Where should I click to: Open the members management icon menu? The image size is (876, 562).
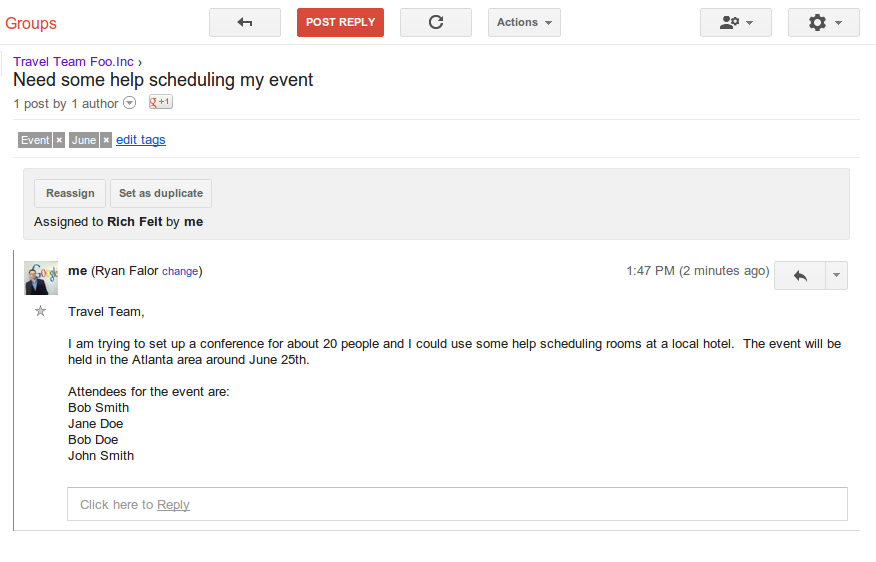coord(735,23)
